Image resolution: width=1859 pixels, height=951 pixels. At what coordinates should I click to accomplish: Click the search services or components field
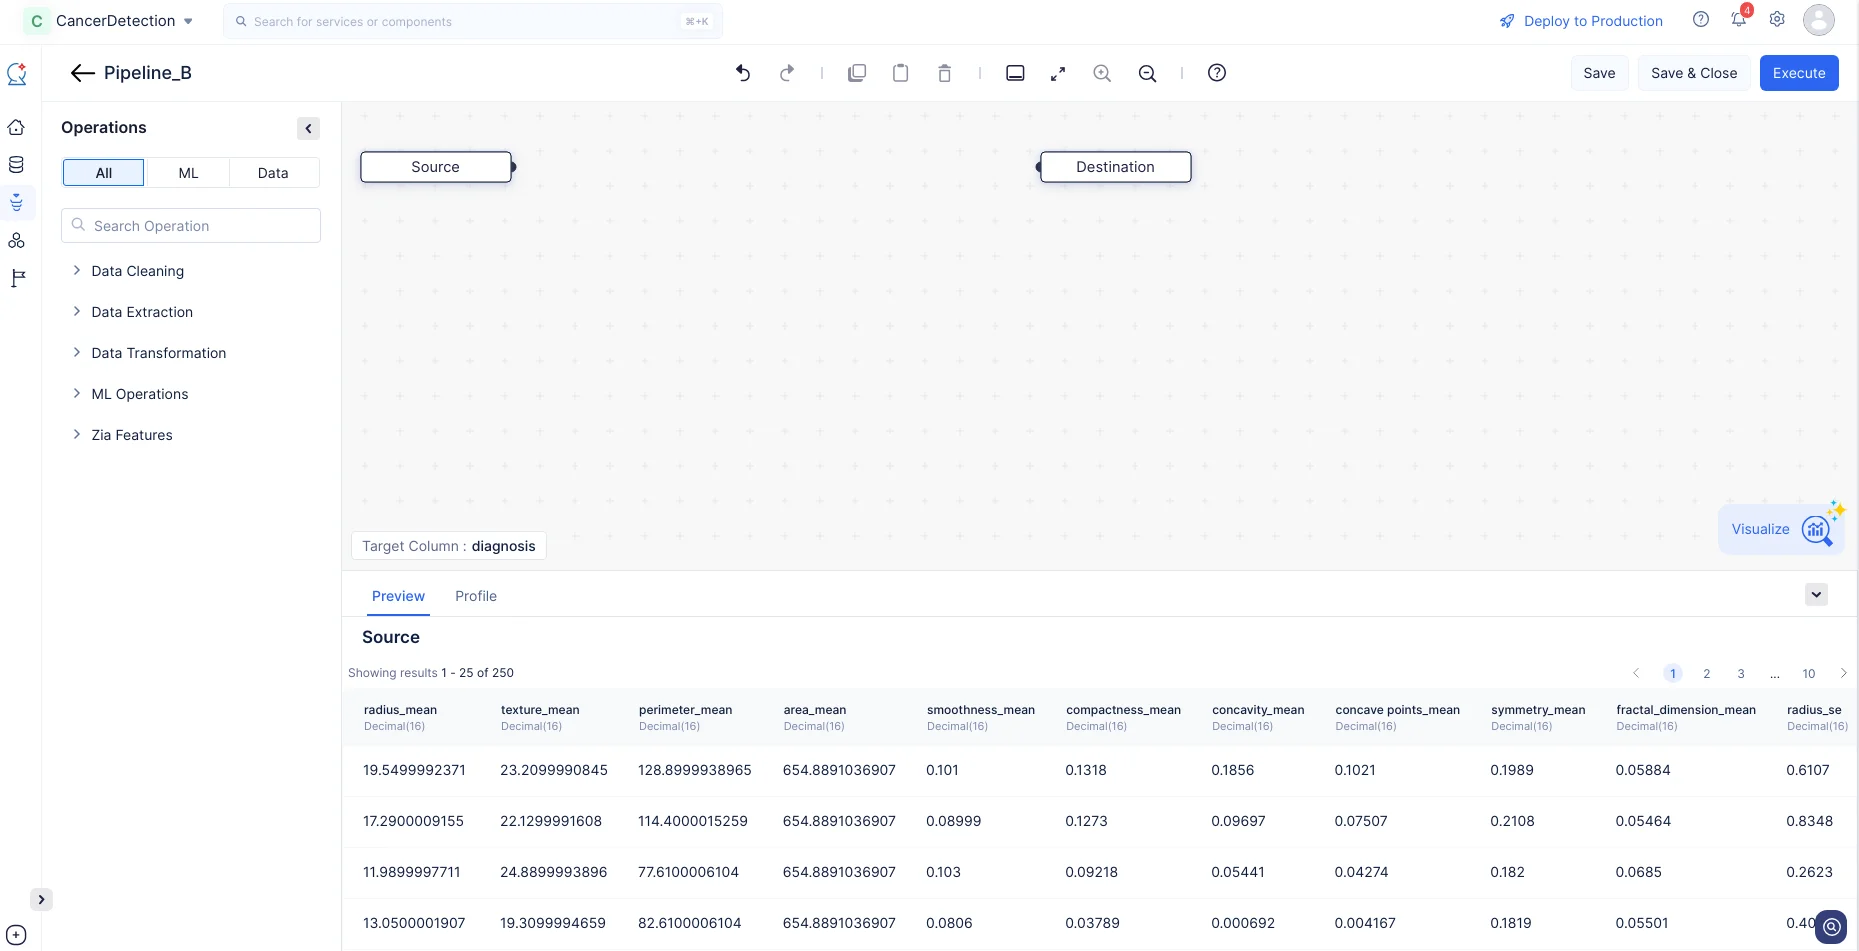pos(472,21)
